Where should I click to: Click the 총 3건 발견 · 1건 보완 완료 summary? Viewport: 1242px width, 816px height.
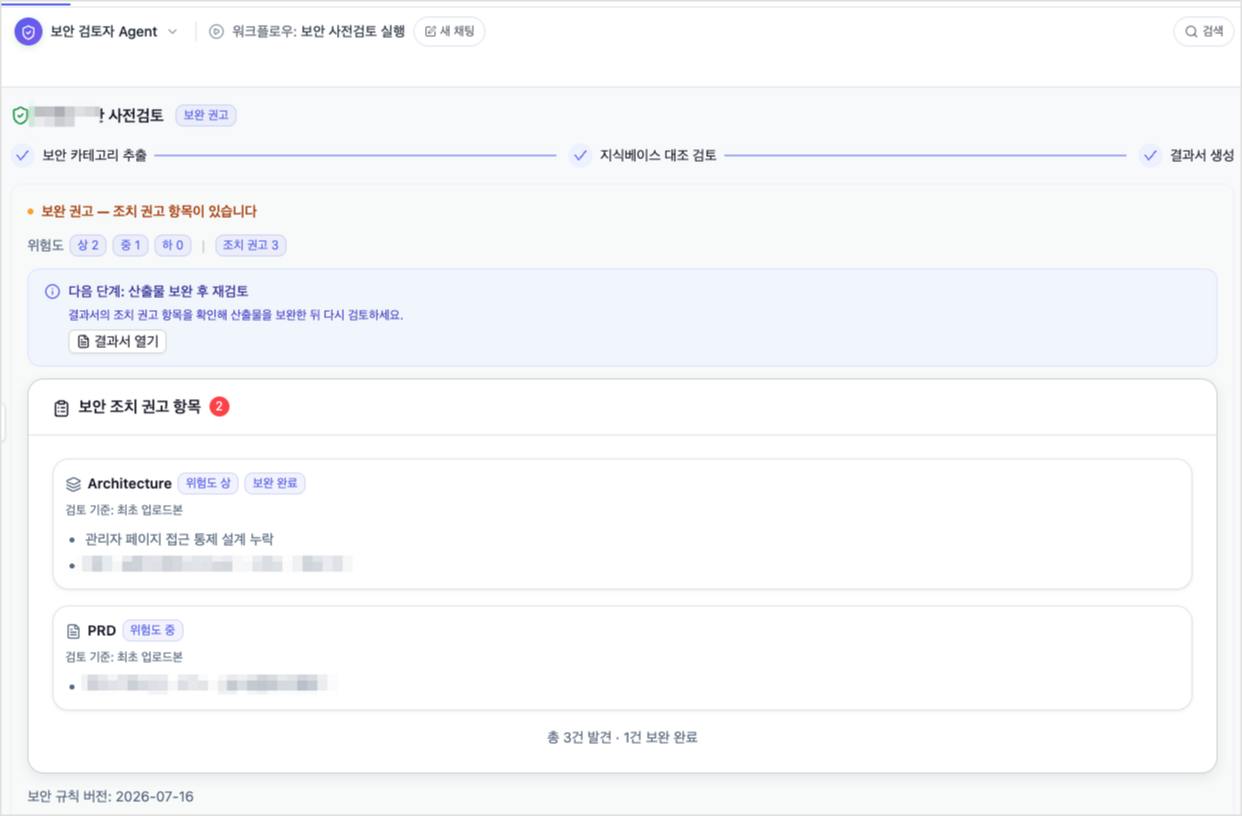pos(622,738)
